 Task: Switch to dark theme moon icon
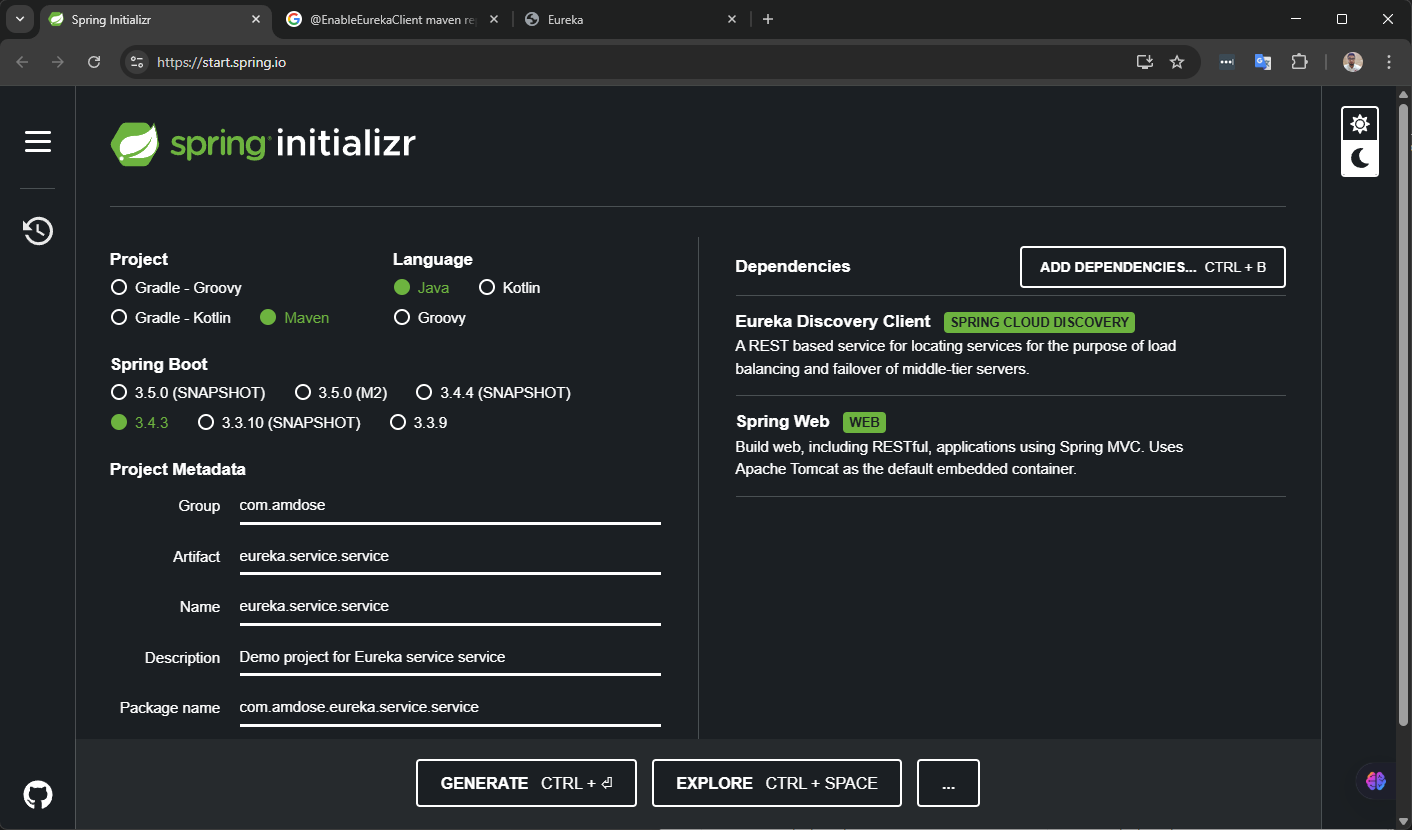[x=1360, y=158]
